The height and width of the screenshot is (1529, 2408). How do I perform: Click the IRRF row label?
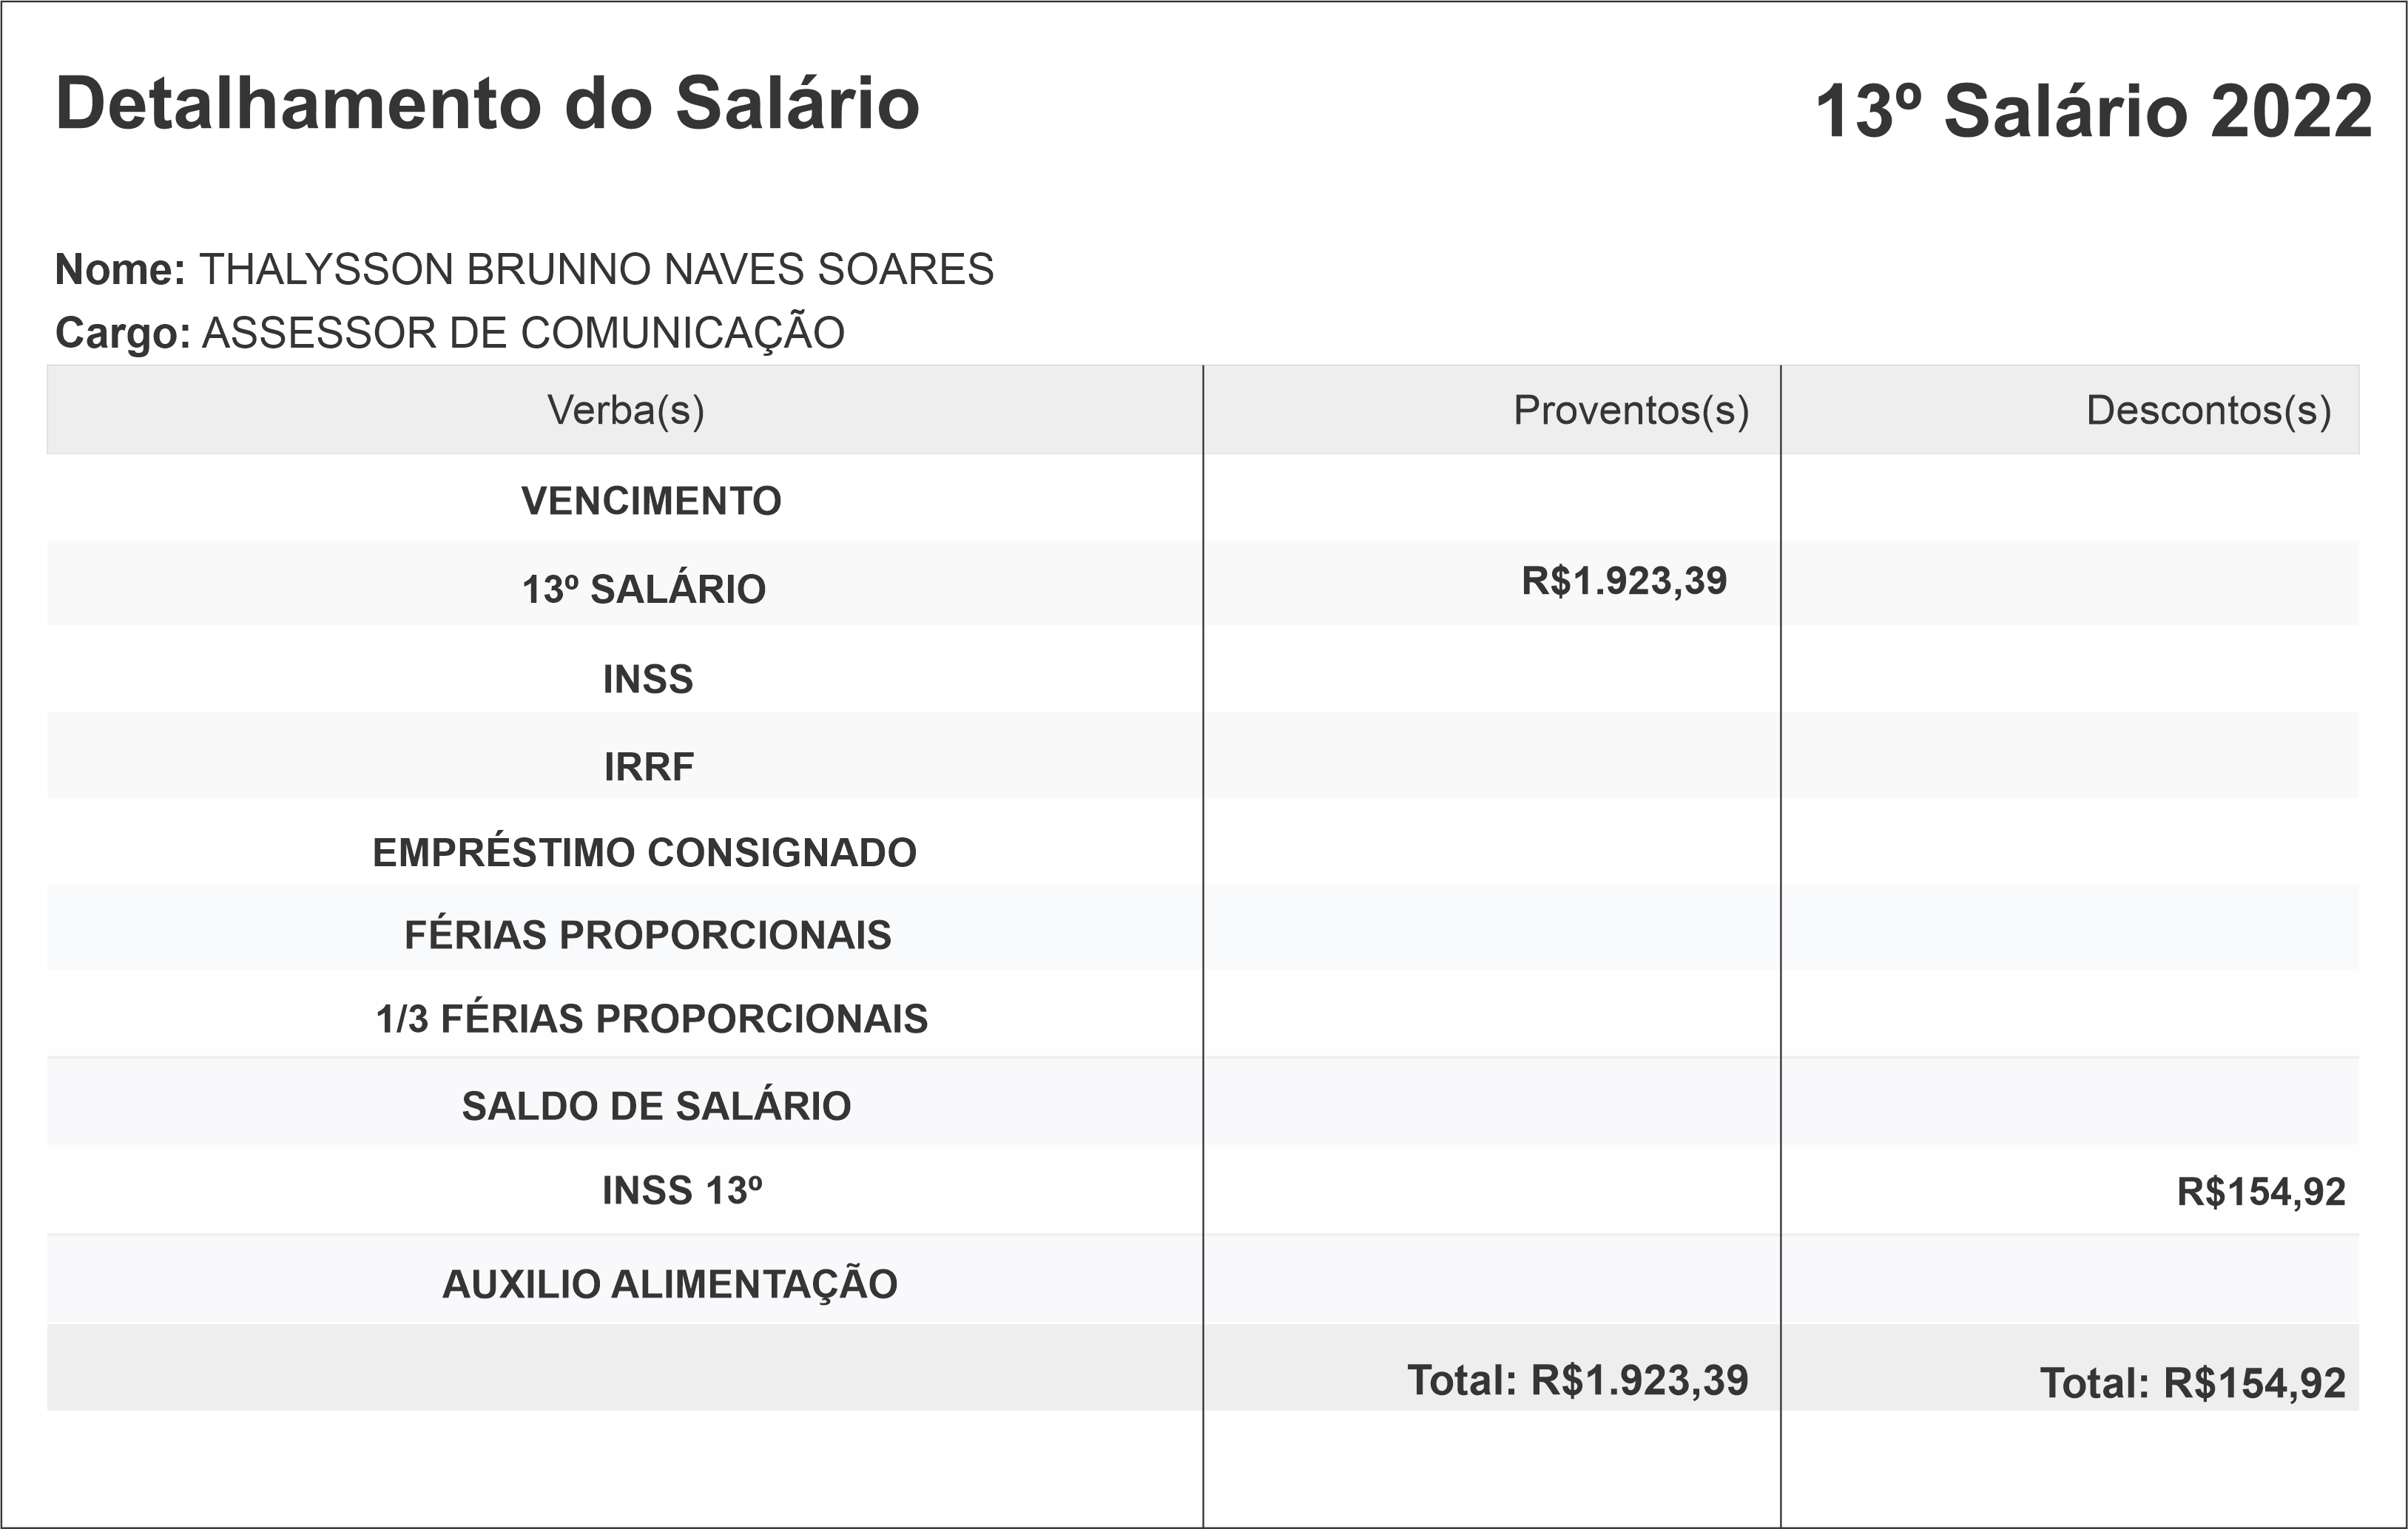[x=649, y=767]
